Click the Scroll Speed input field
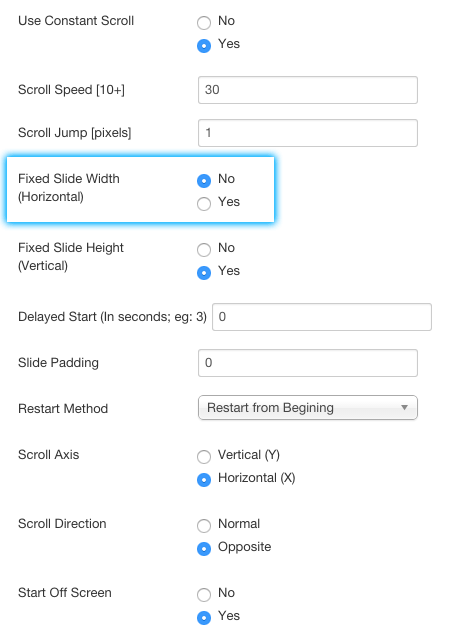Screen dimensions: 461x641 point(308,90)
